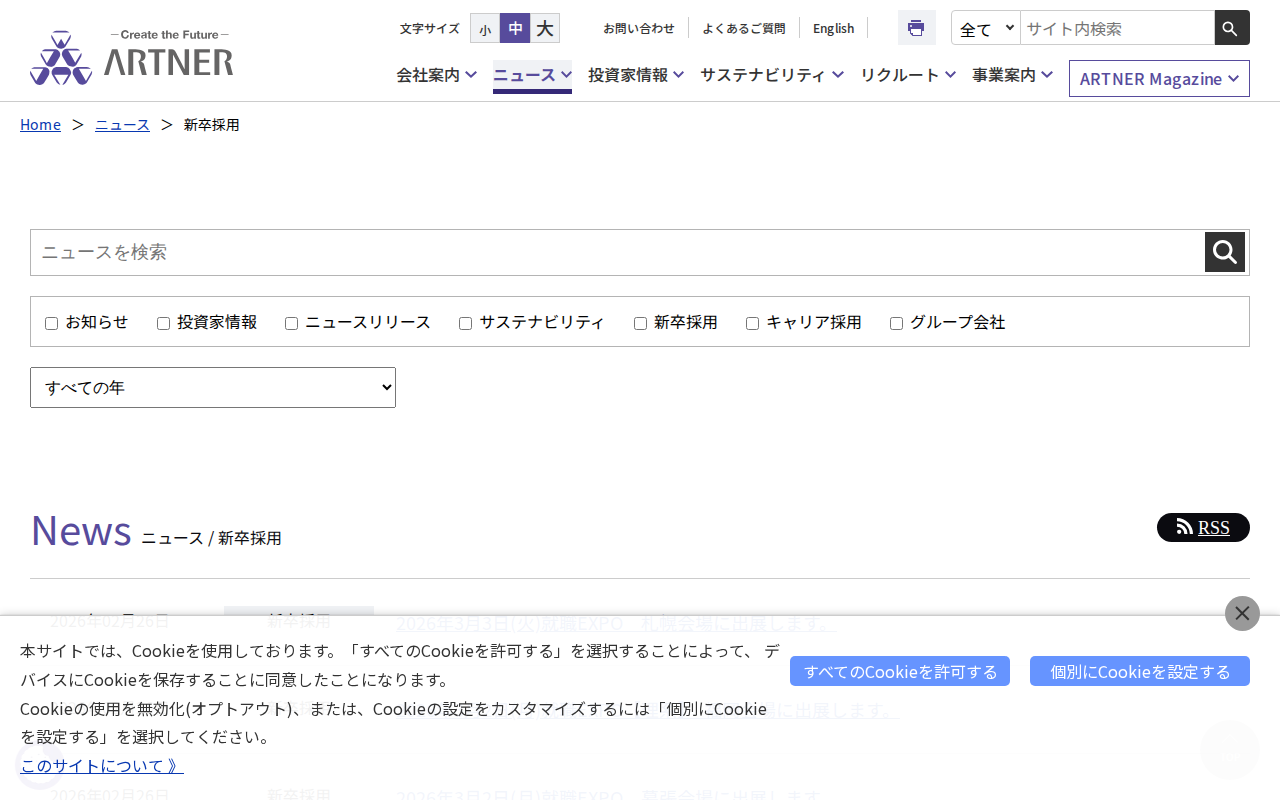1280x800 pixels.
Task: Check the お知らせ checkbox
Action: click(52, 323)
